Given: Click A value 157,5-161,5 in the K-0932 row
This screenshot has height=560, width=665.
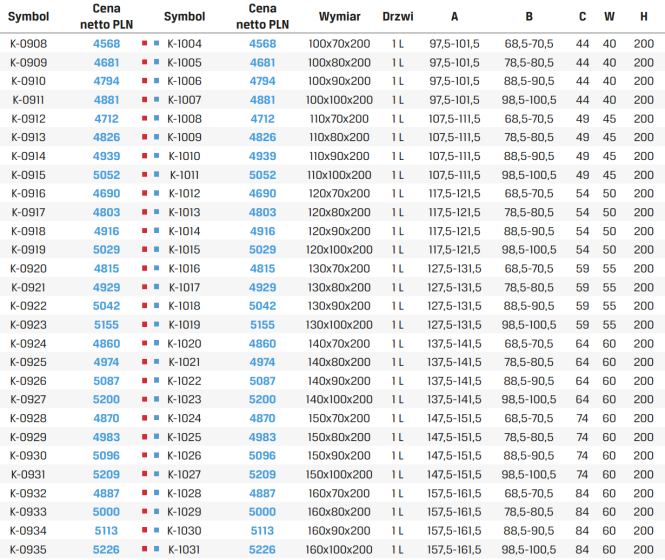Looking at the screenshot, I should click(454, 493).
